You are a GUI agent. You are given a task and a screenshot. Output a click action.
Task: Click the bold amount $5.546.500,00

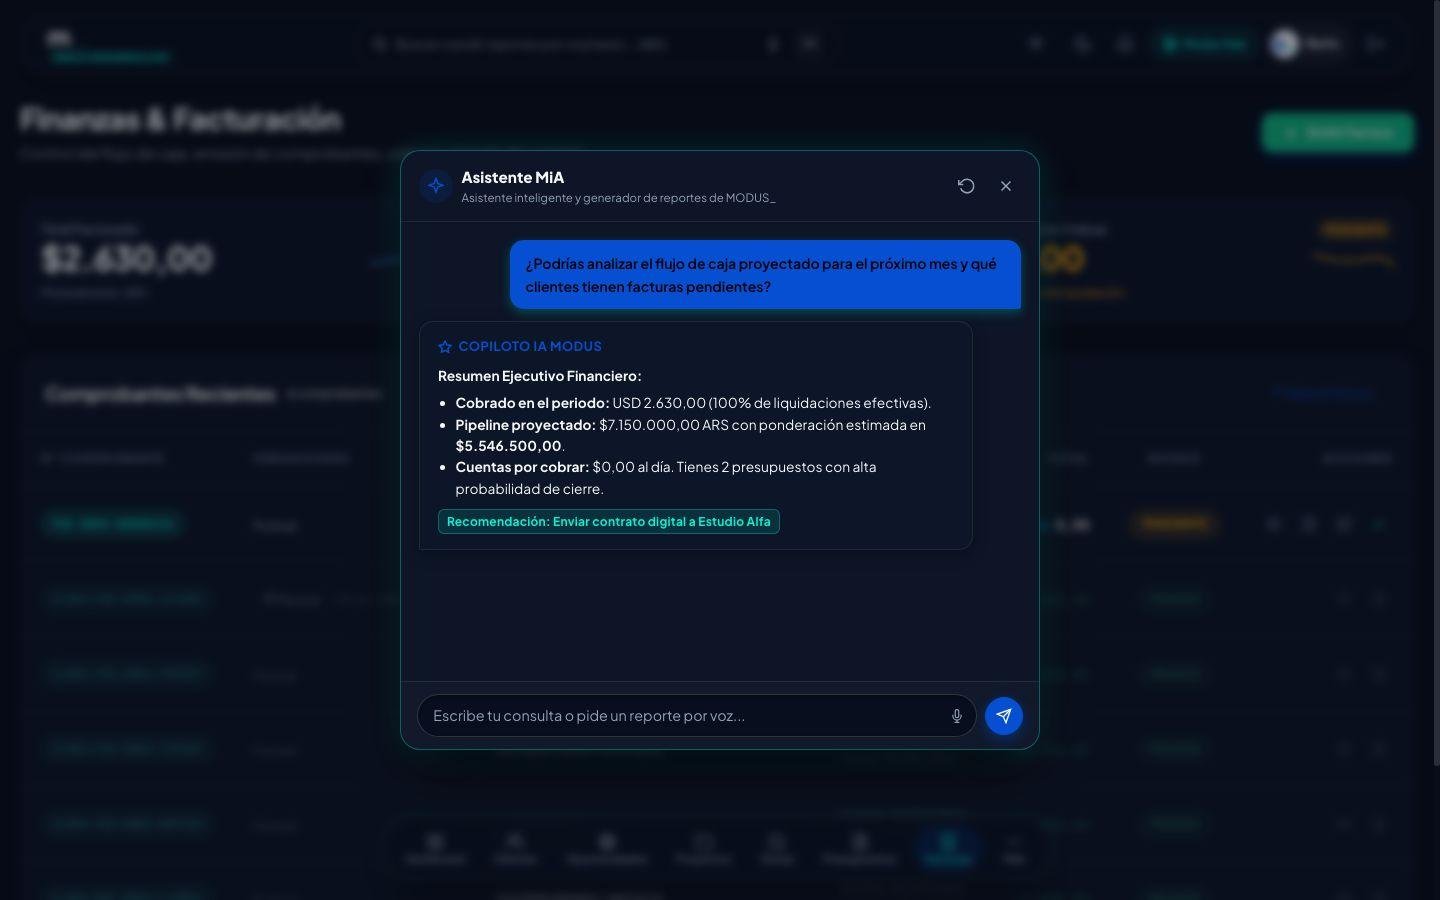coord(508,446)
